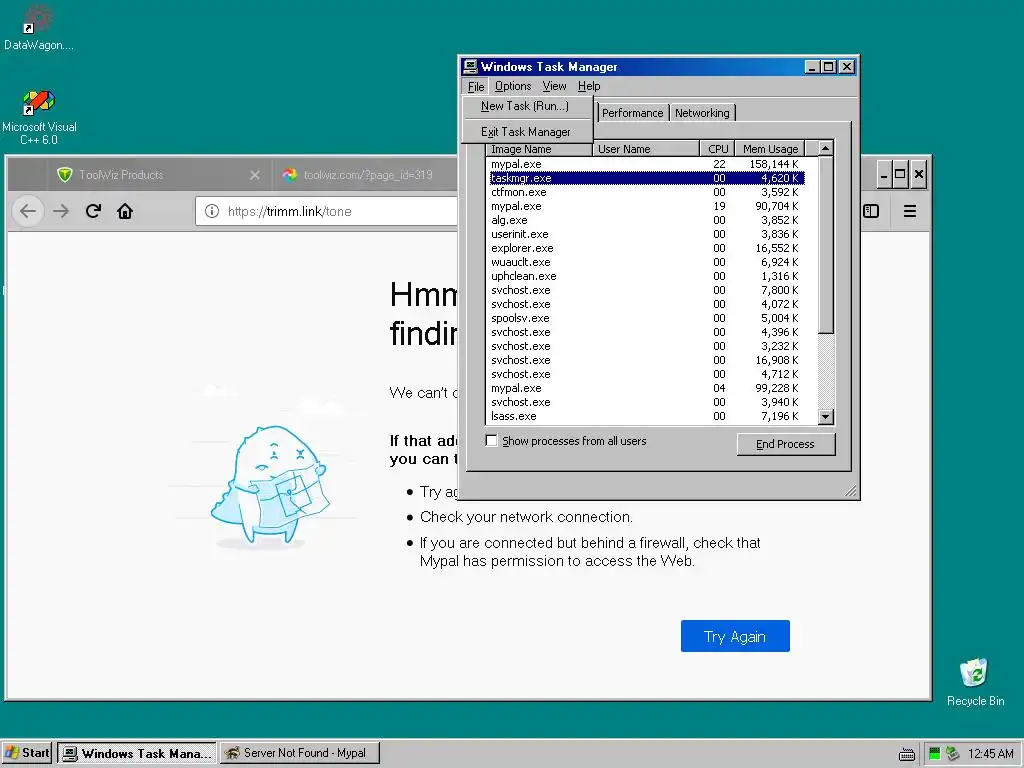Select svchost.exe row using 7,800 K
The width and height of the screenshot is (1024, 768).
[x=647, y=290]
